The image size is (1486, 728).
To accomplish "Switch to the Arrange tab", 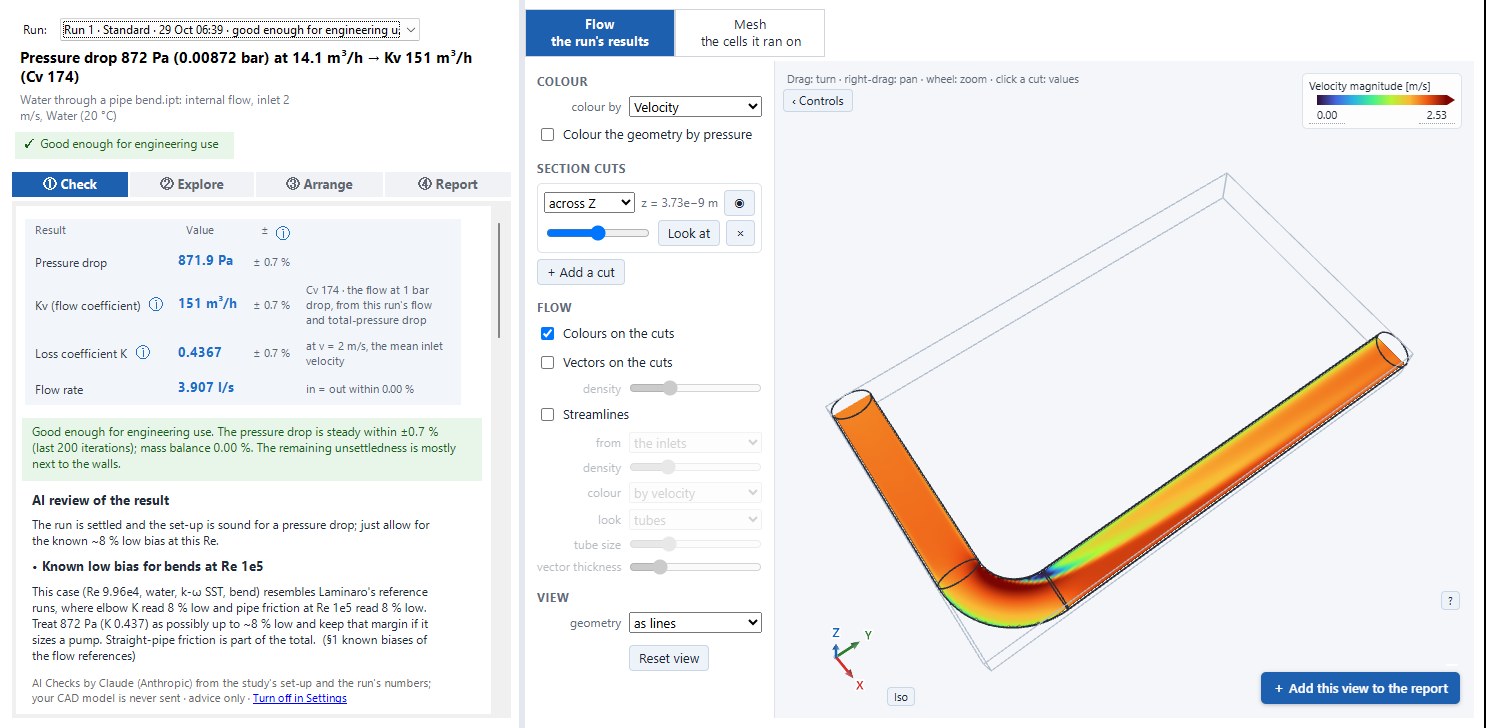I will point(319,184).
